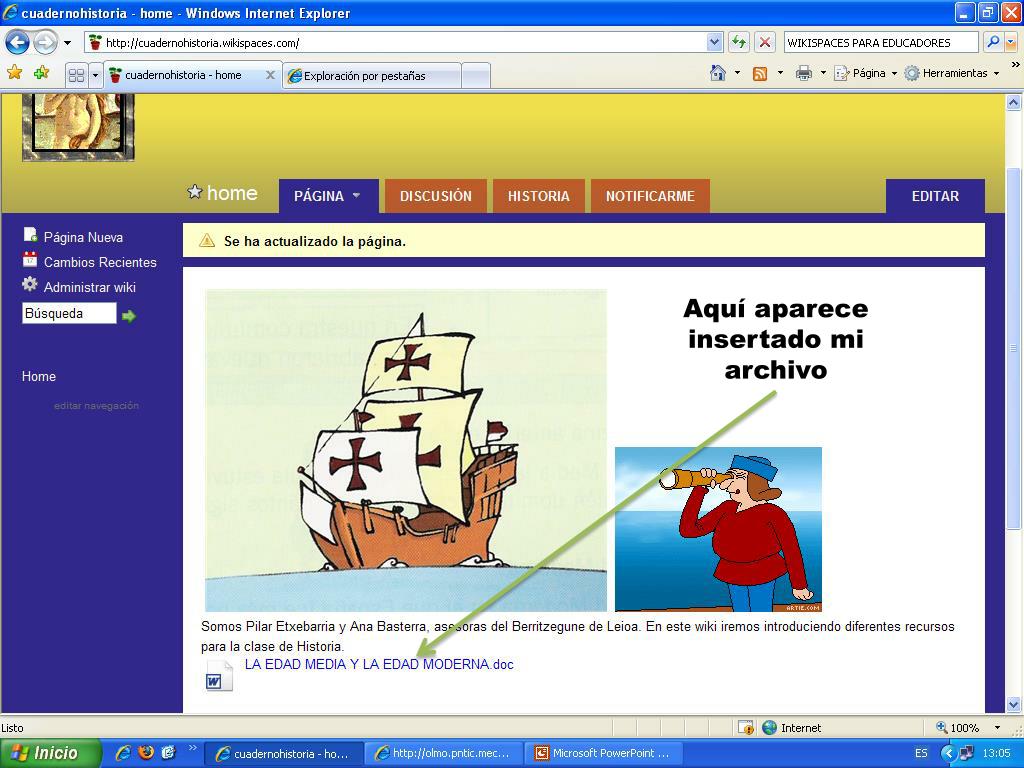Click the Add to Favorites star-plus icon

click(42, 72)
